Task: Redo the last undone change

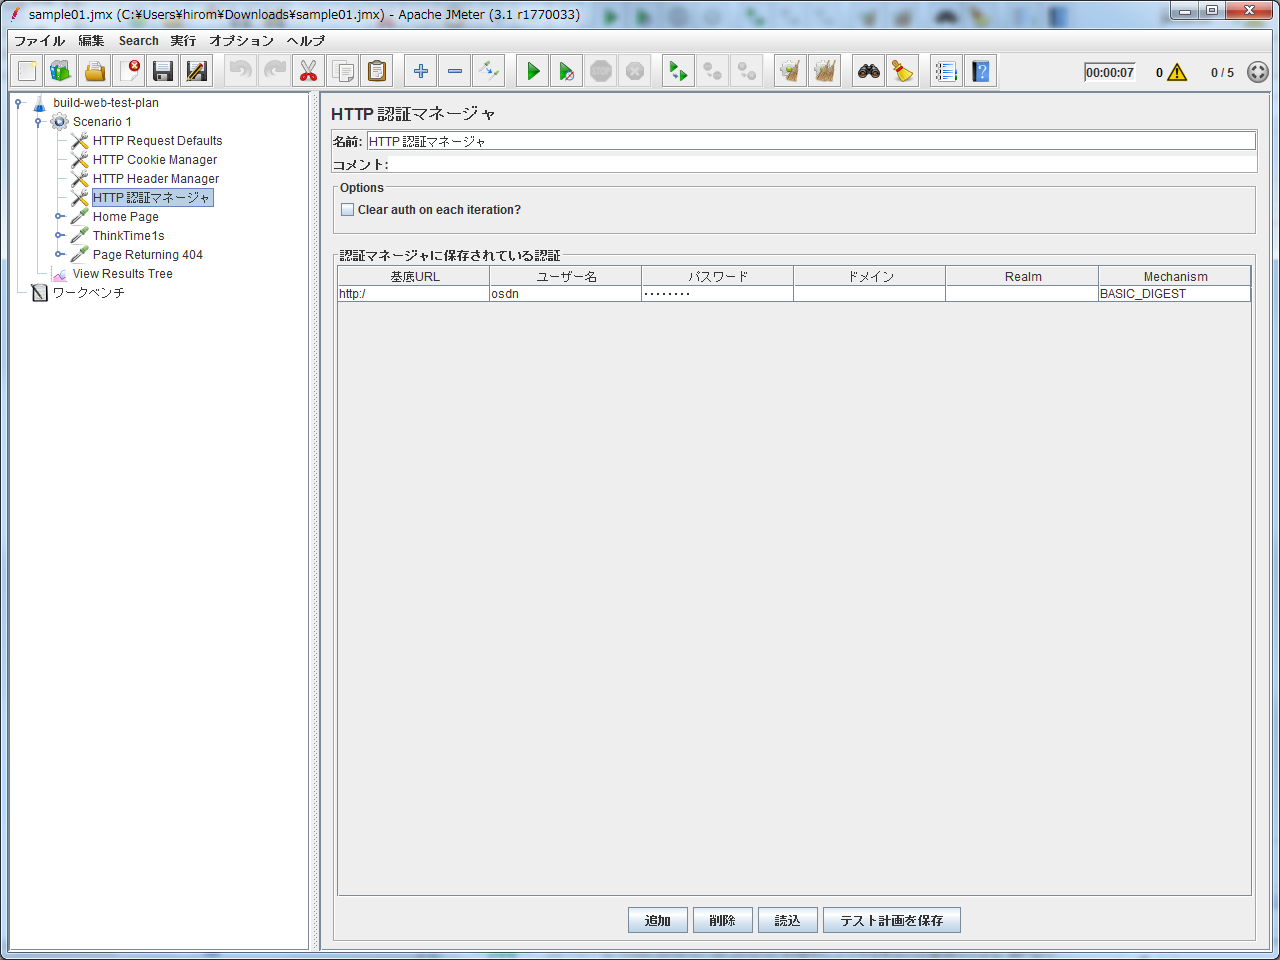Action: tap(275, 71)
